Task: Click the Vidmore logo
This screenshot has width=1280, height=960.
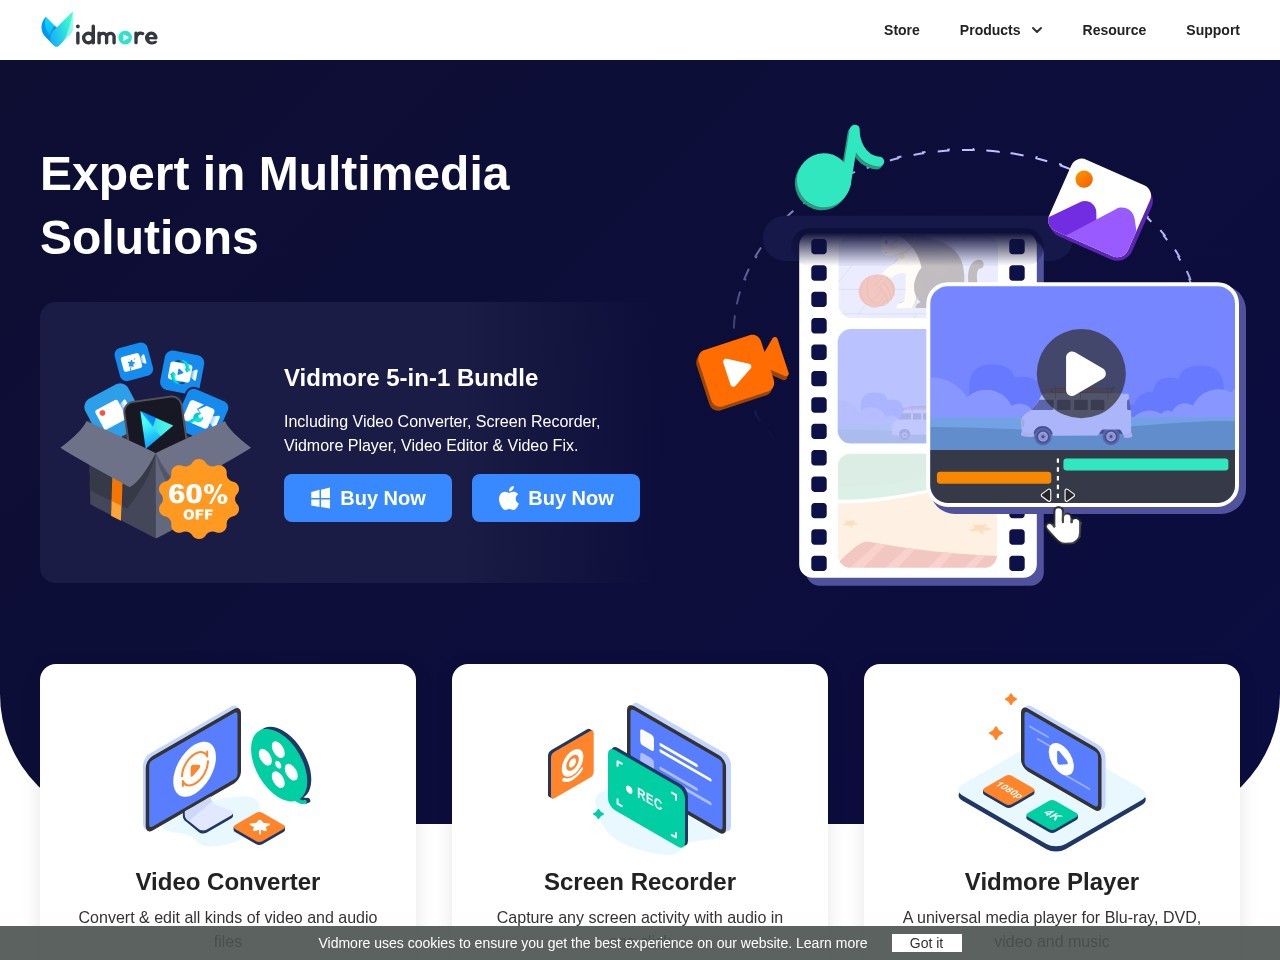Action: pos(99,30)
